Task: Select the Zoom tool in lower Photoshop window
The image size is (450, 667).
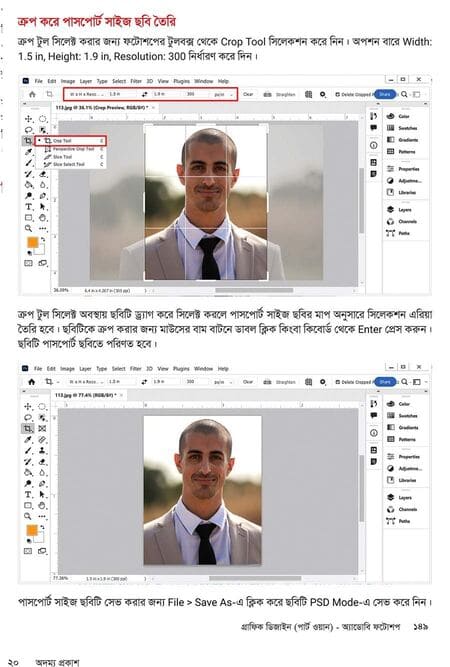Action: [28, 516]
